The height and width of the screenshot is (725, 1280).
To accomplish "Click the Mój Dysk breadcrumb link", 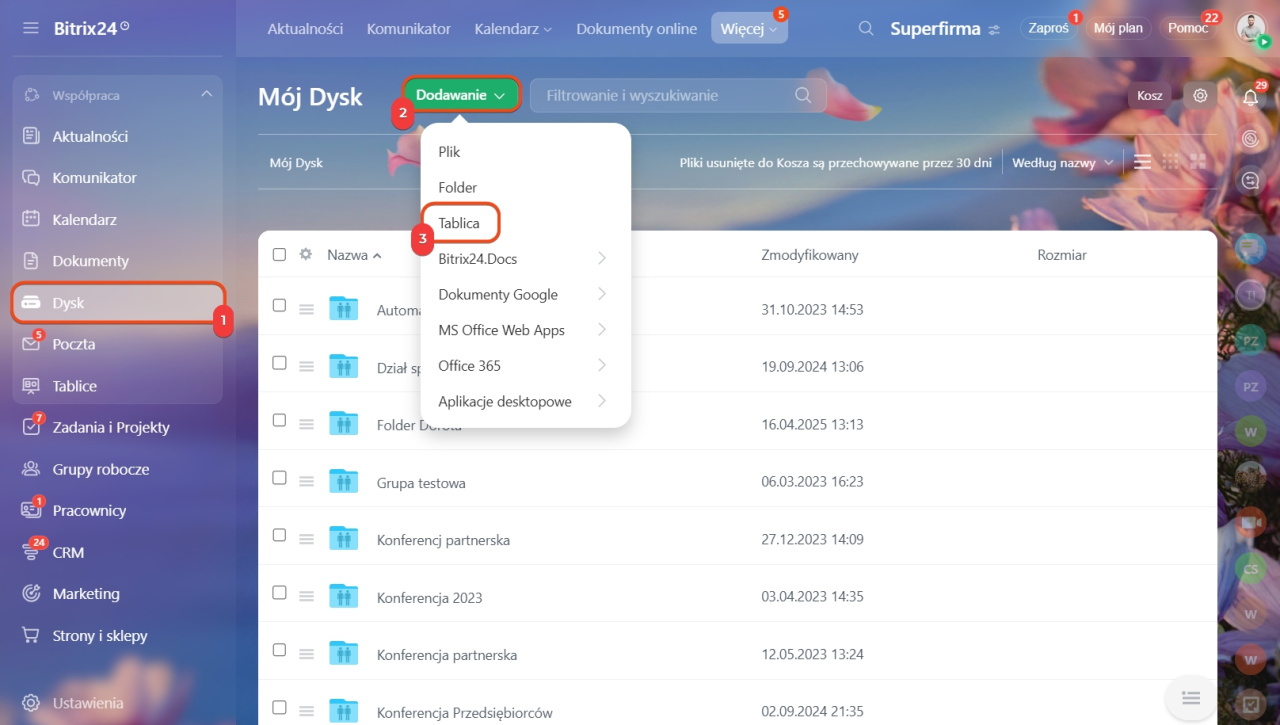I will coord(296,162).
